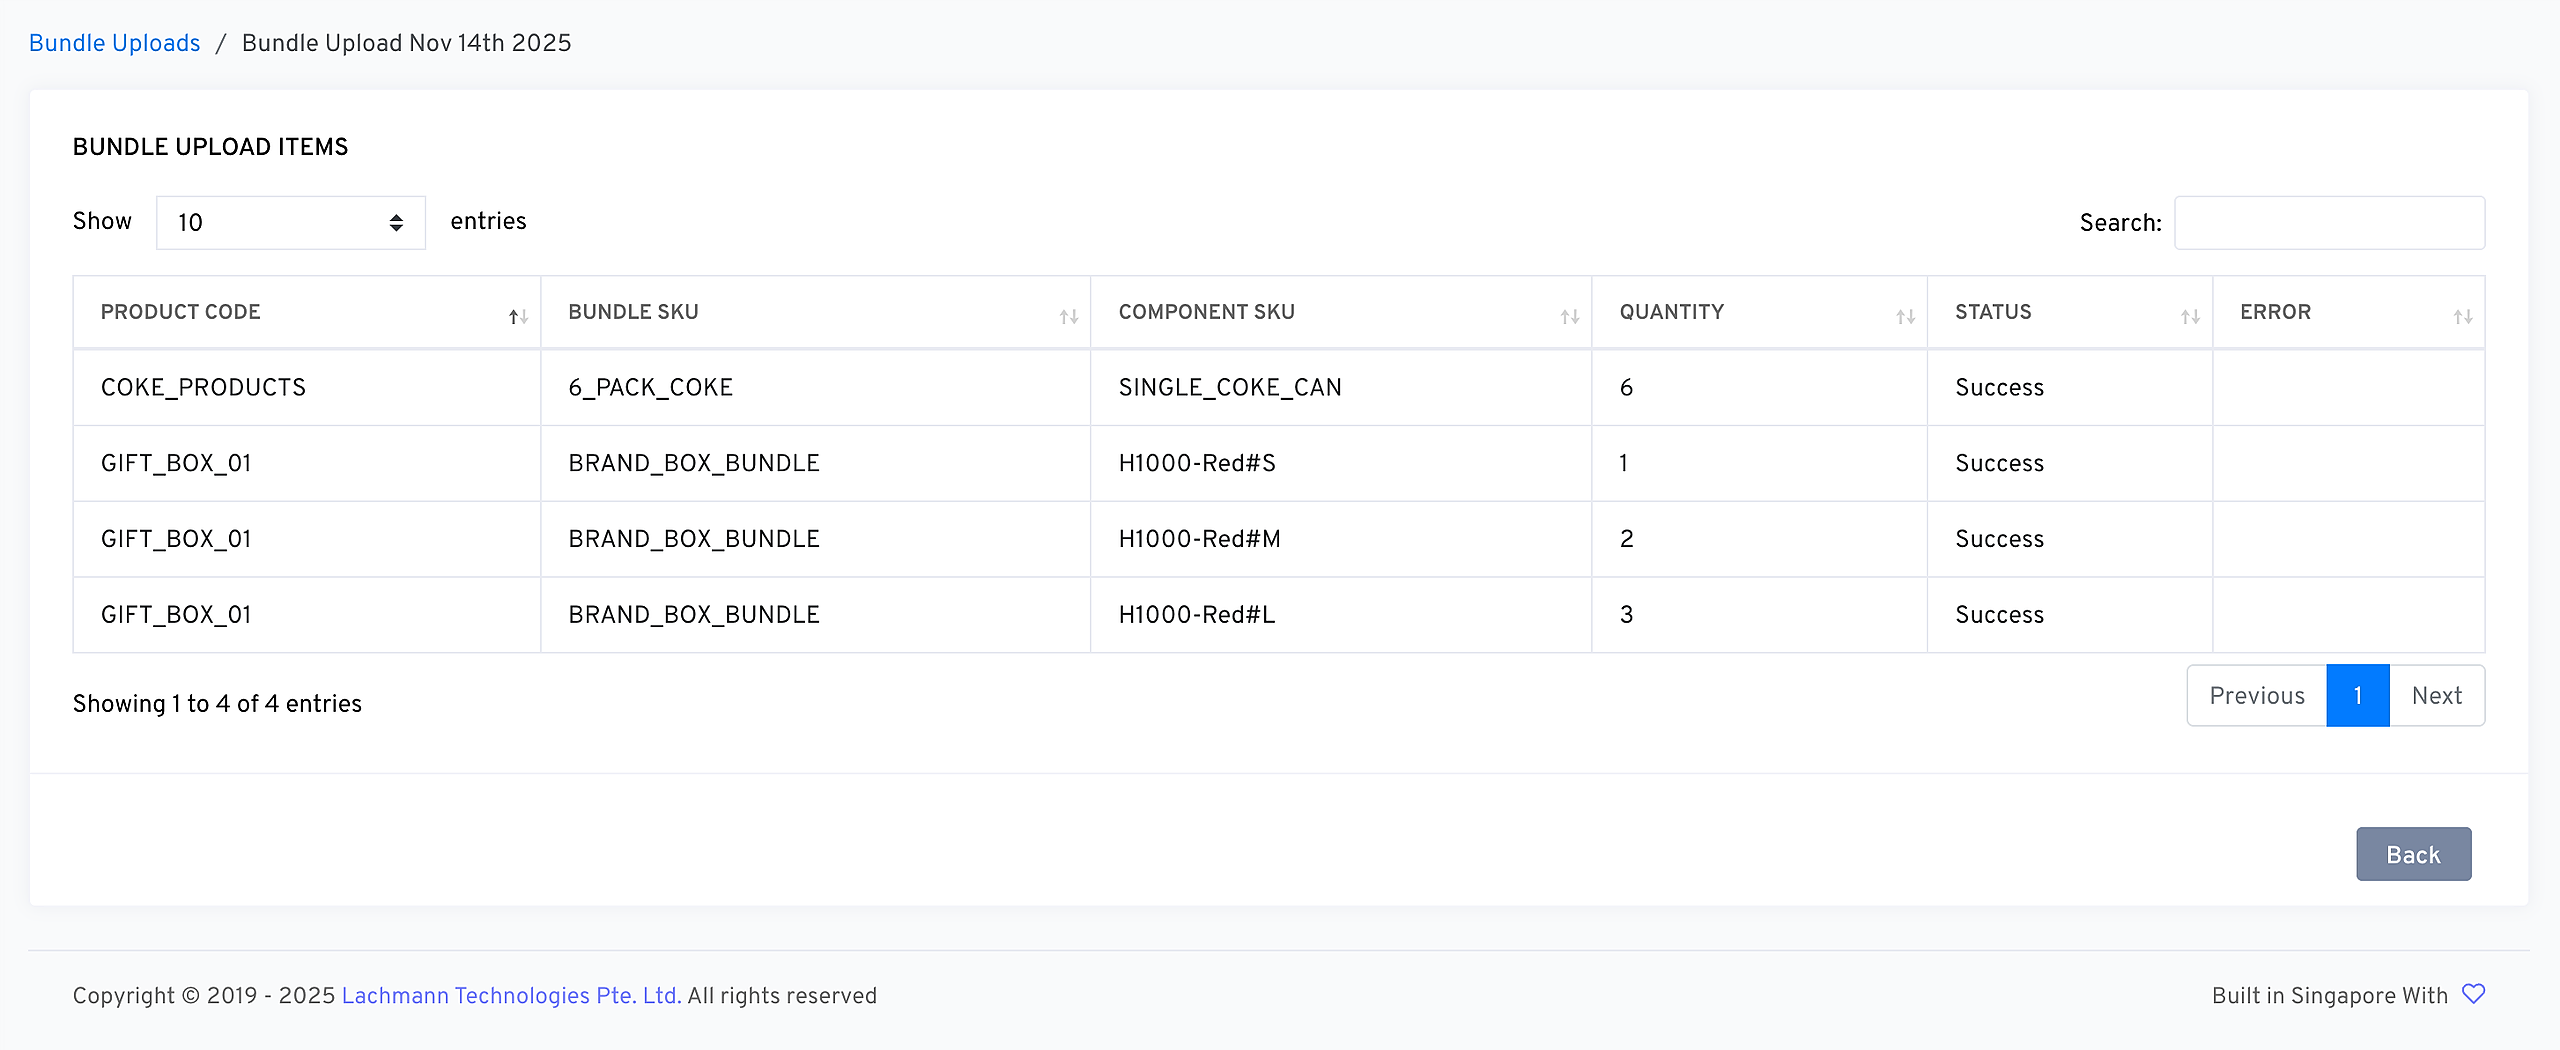This screenshot has height=1050, width=2560.
Task: Sort by Error column arrows
Action: click(2462, 316)
